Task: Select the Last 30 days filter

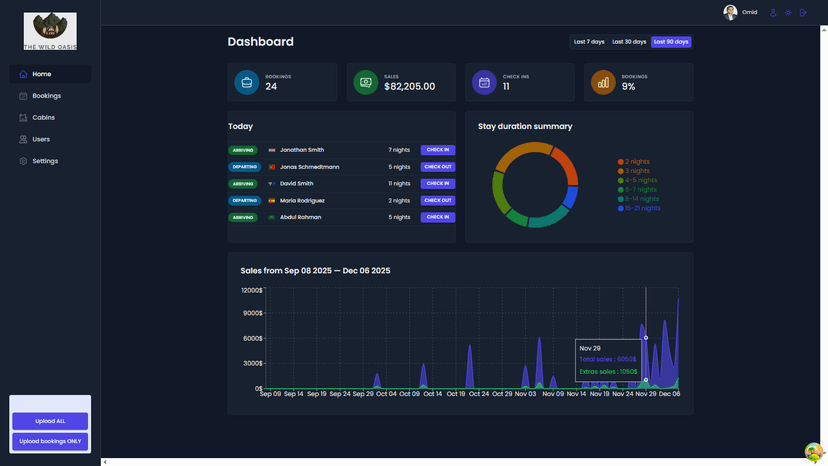Action: pyautogui.click(x=629, y=42)
